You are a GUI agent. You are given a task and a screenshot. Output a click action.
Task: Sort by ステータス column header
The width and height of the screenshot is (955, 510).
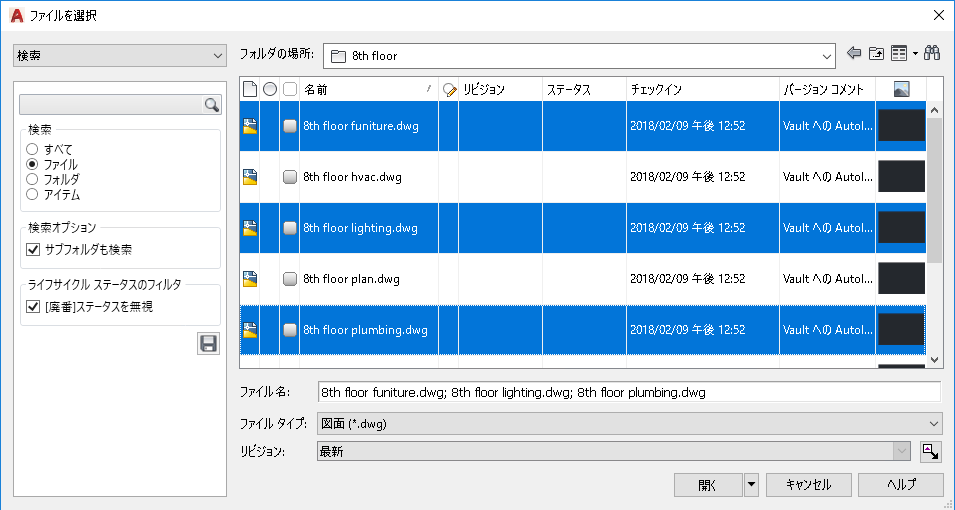(584, 90)
